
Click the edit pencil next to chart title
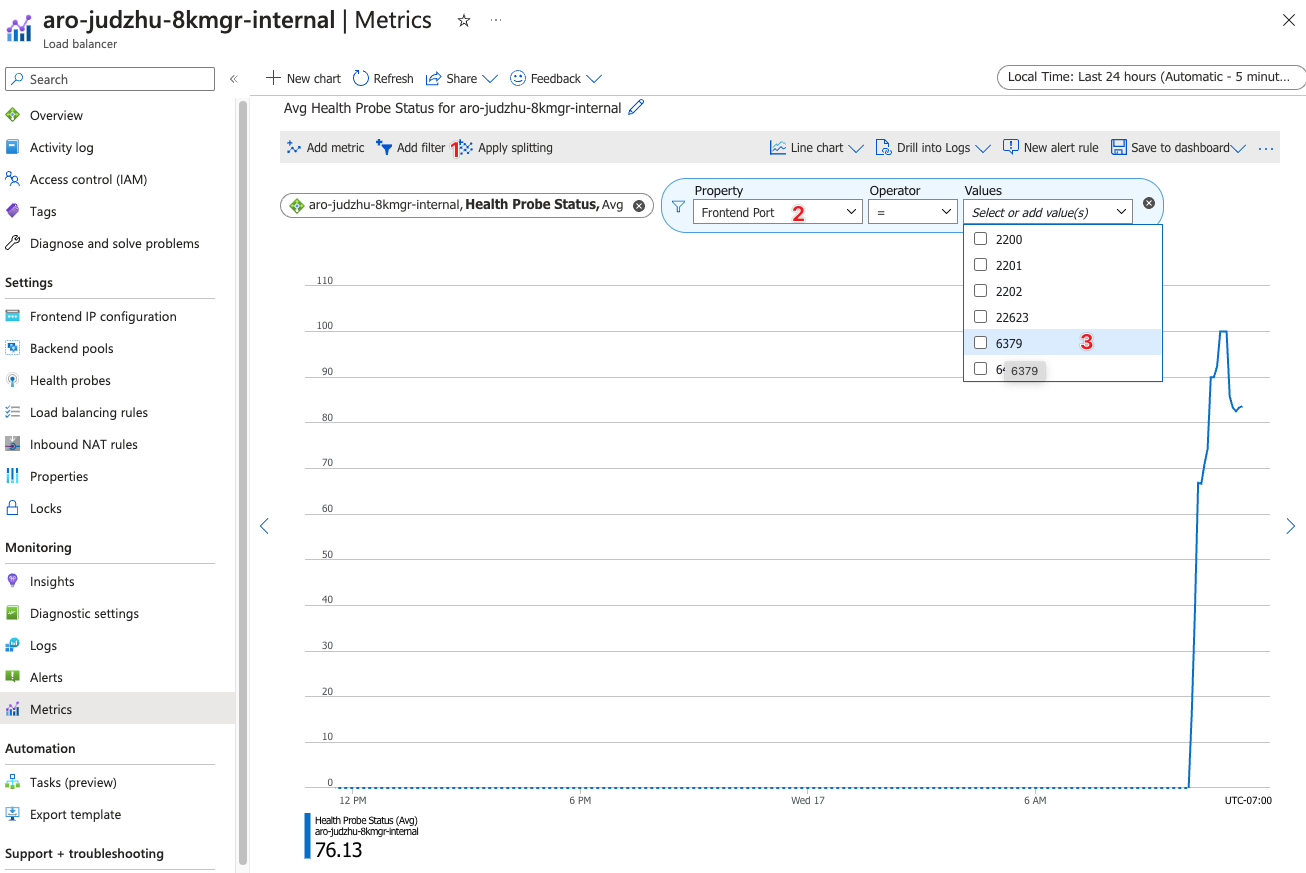[635, 107]
